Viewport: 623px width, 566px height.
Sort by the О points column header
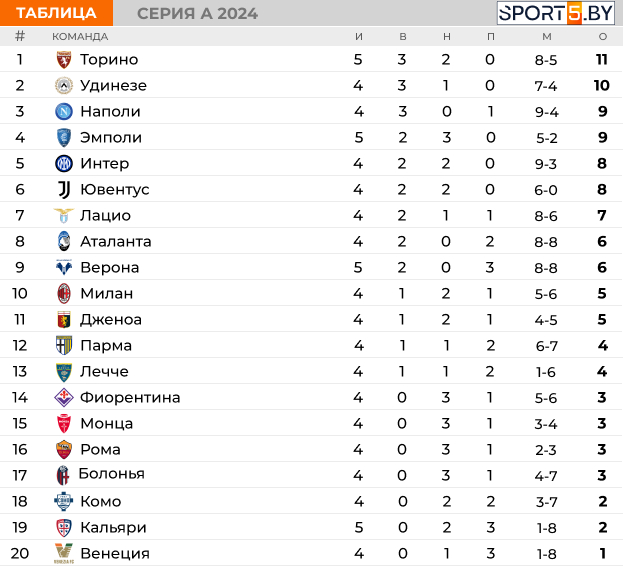click(603, 37)
